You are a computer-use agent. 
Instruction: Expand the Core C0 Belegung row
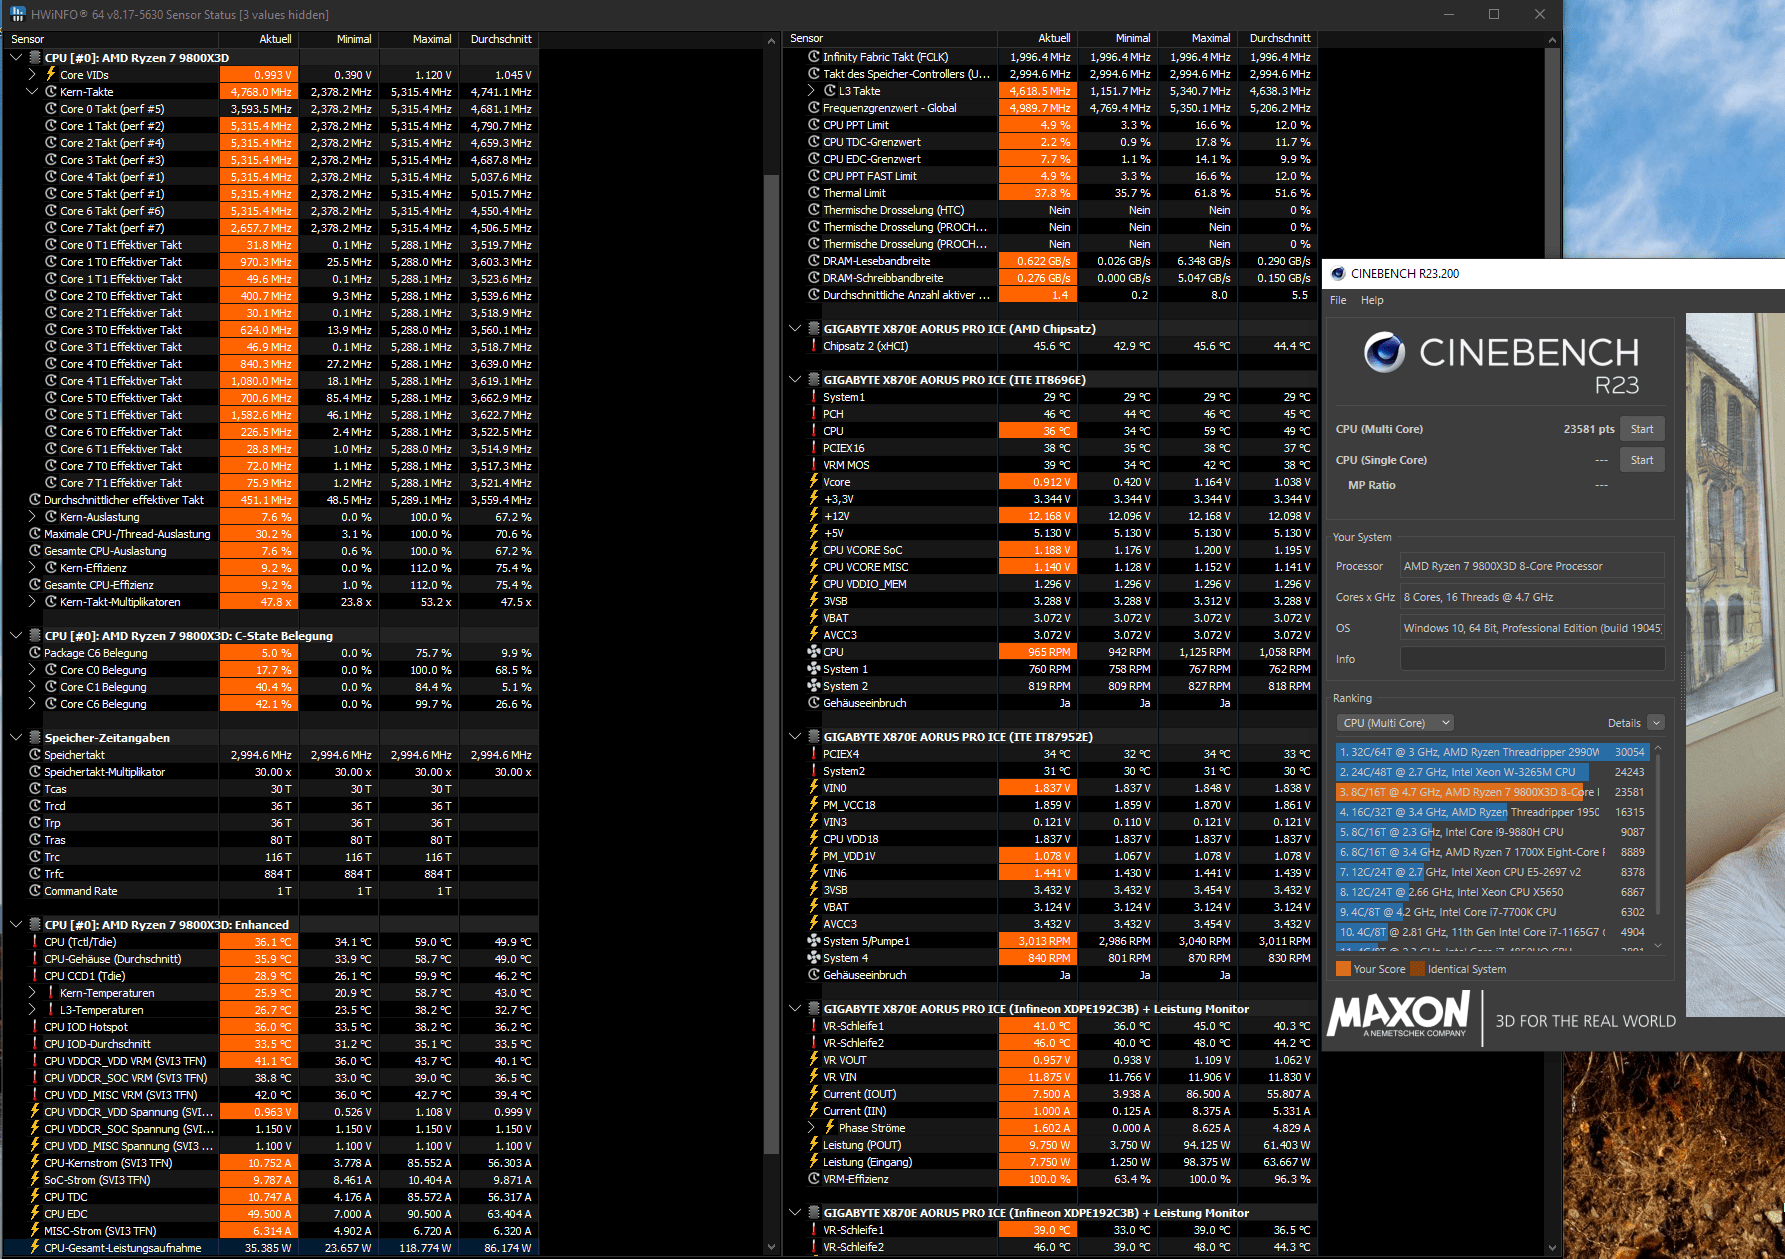coord(32,669)
